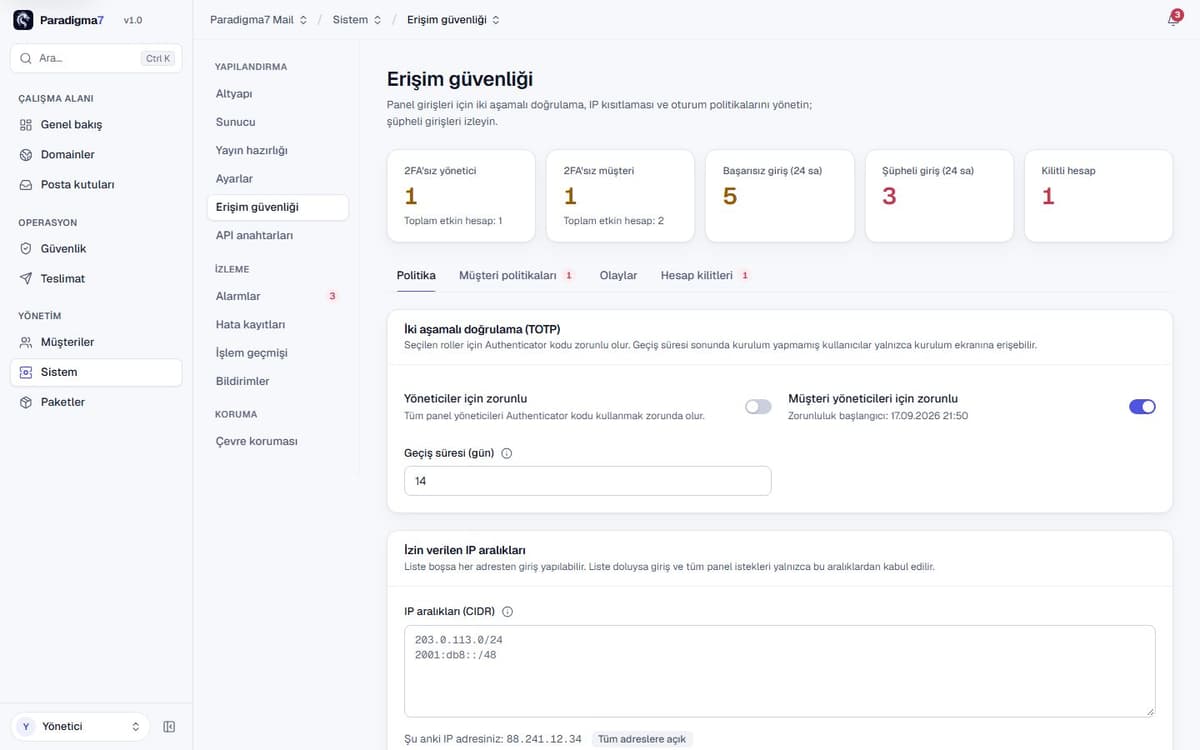Click the Şüpheli giriş (24 sa) card
This screenshot has width=1200, height=750.
pos(939,196)
